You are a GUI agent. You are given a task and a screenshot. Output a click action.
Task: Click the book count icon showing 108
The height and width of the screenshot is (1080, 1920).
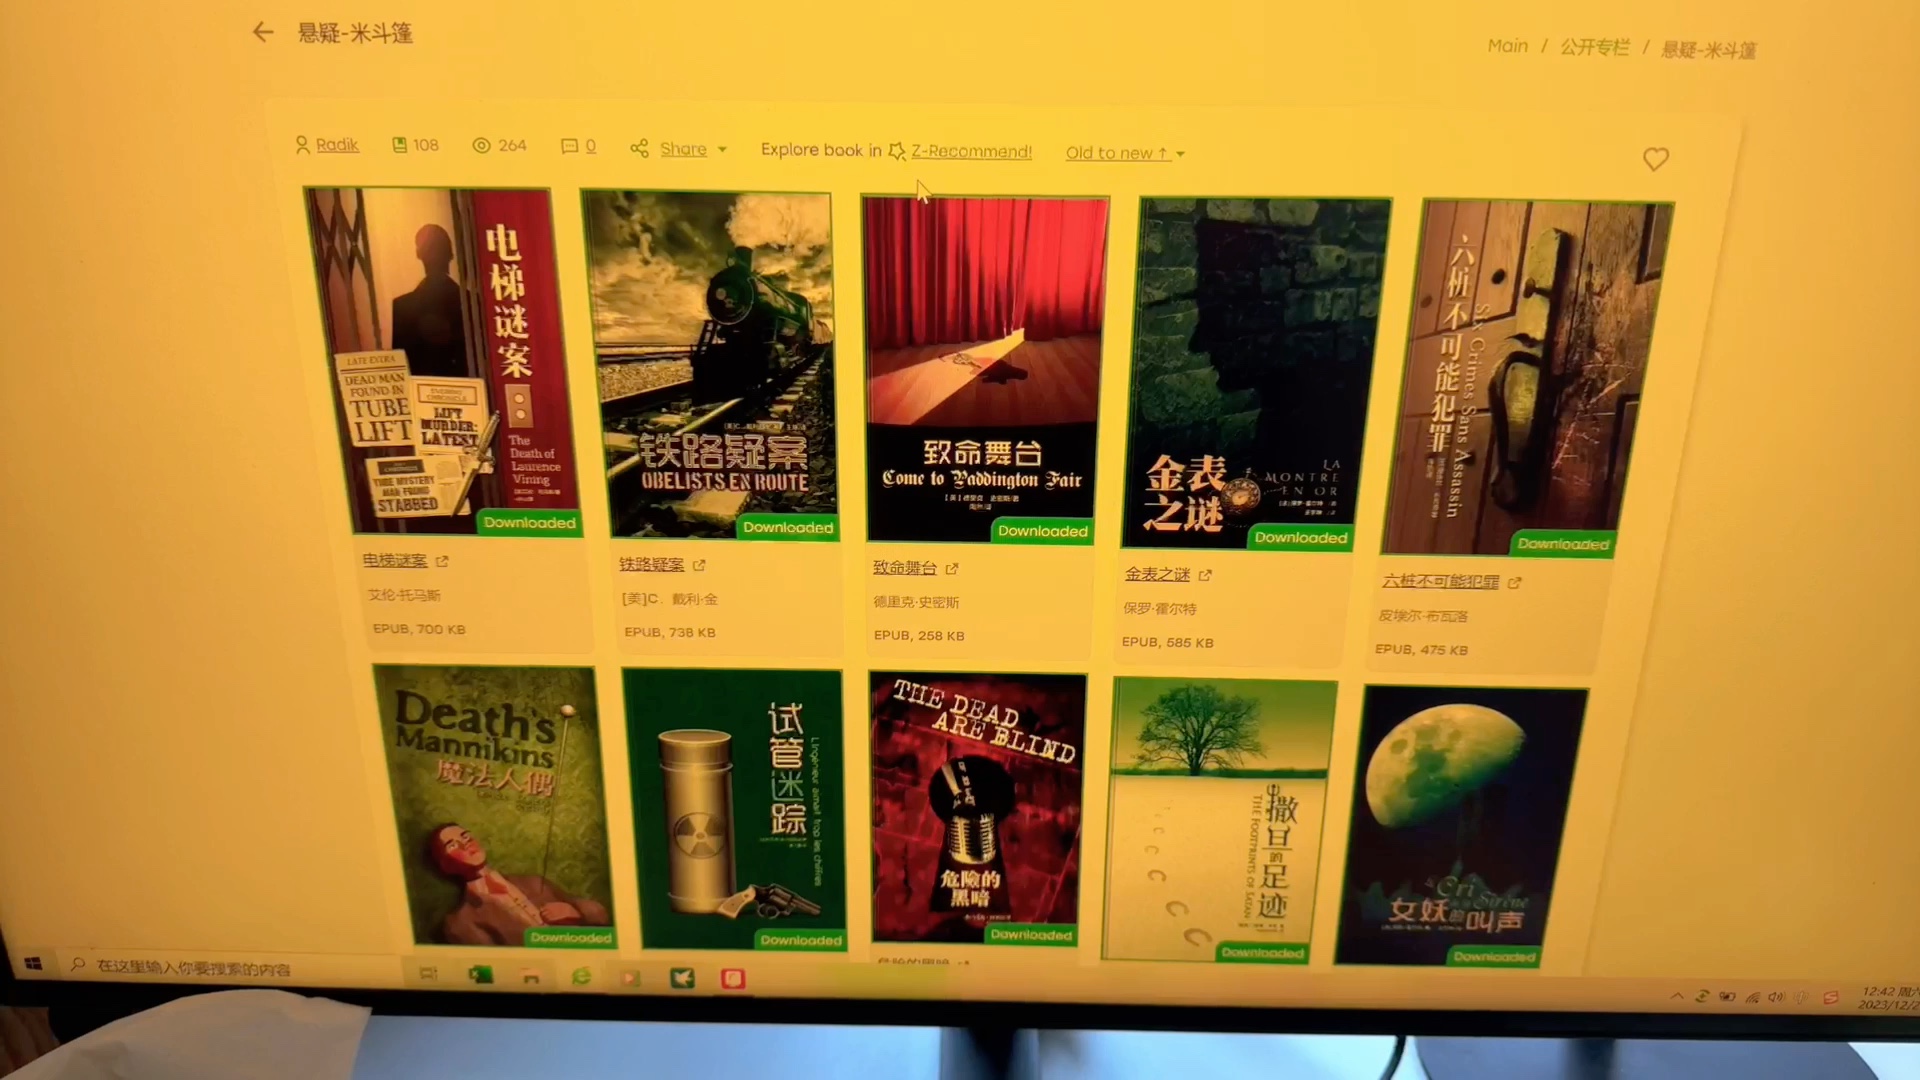(x=399, y=145)
